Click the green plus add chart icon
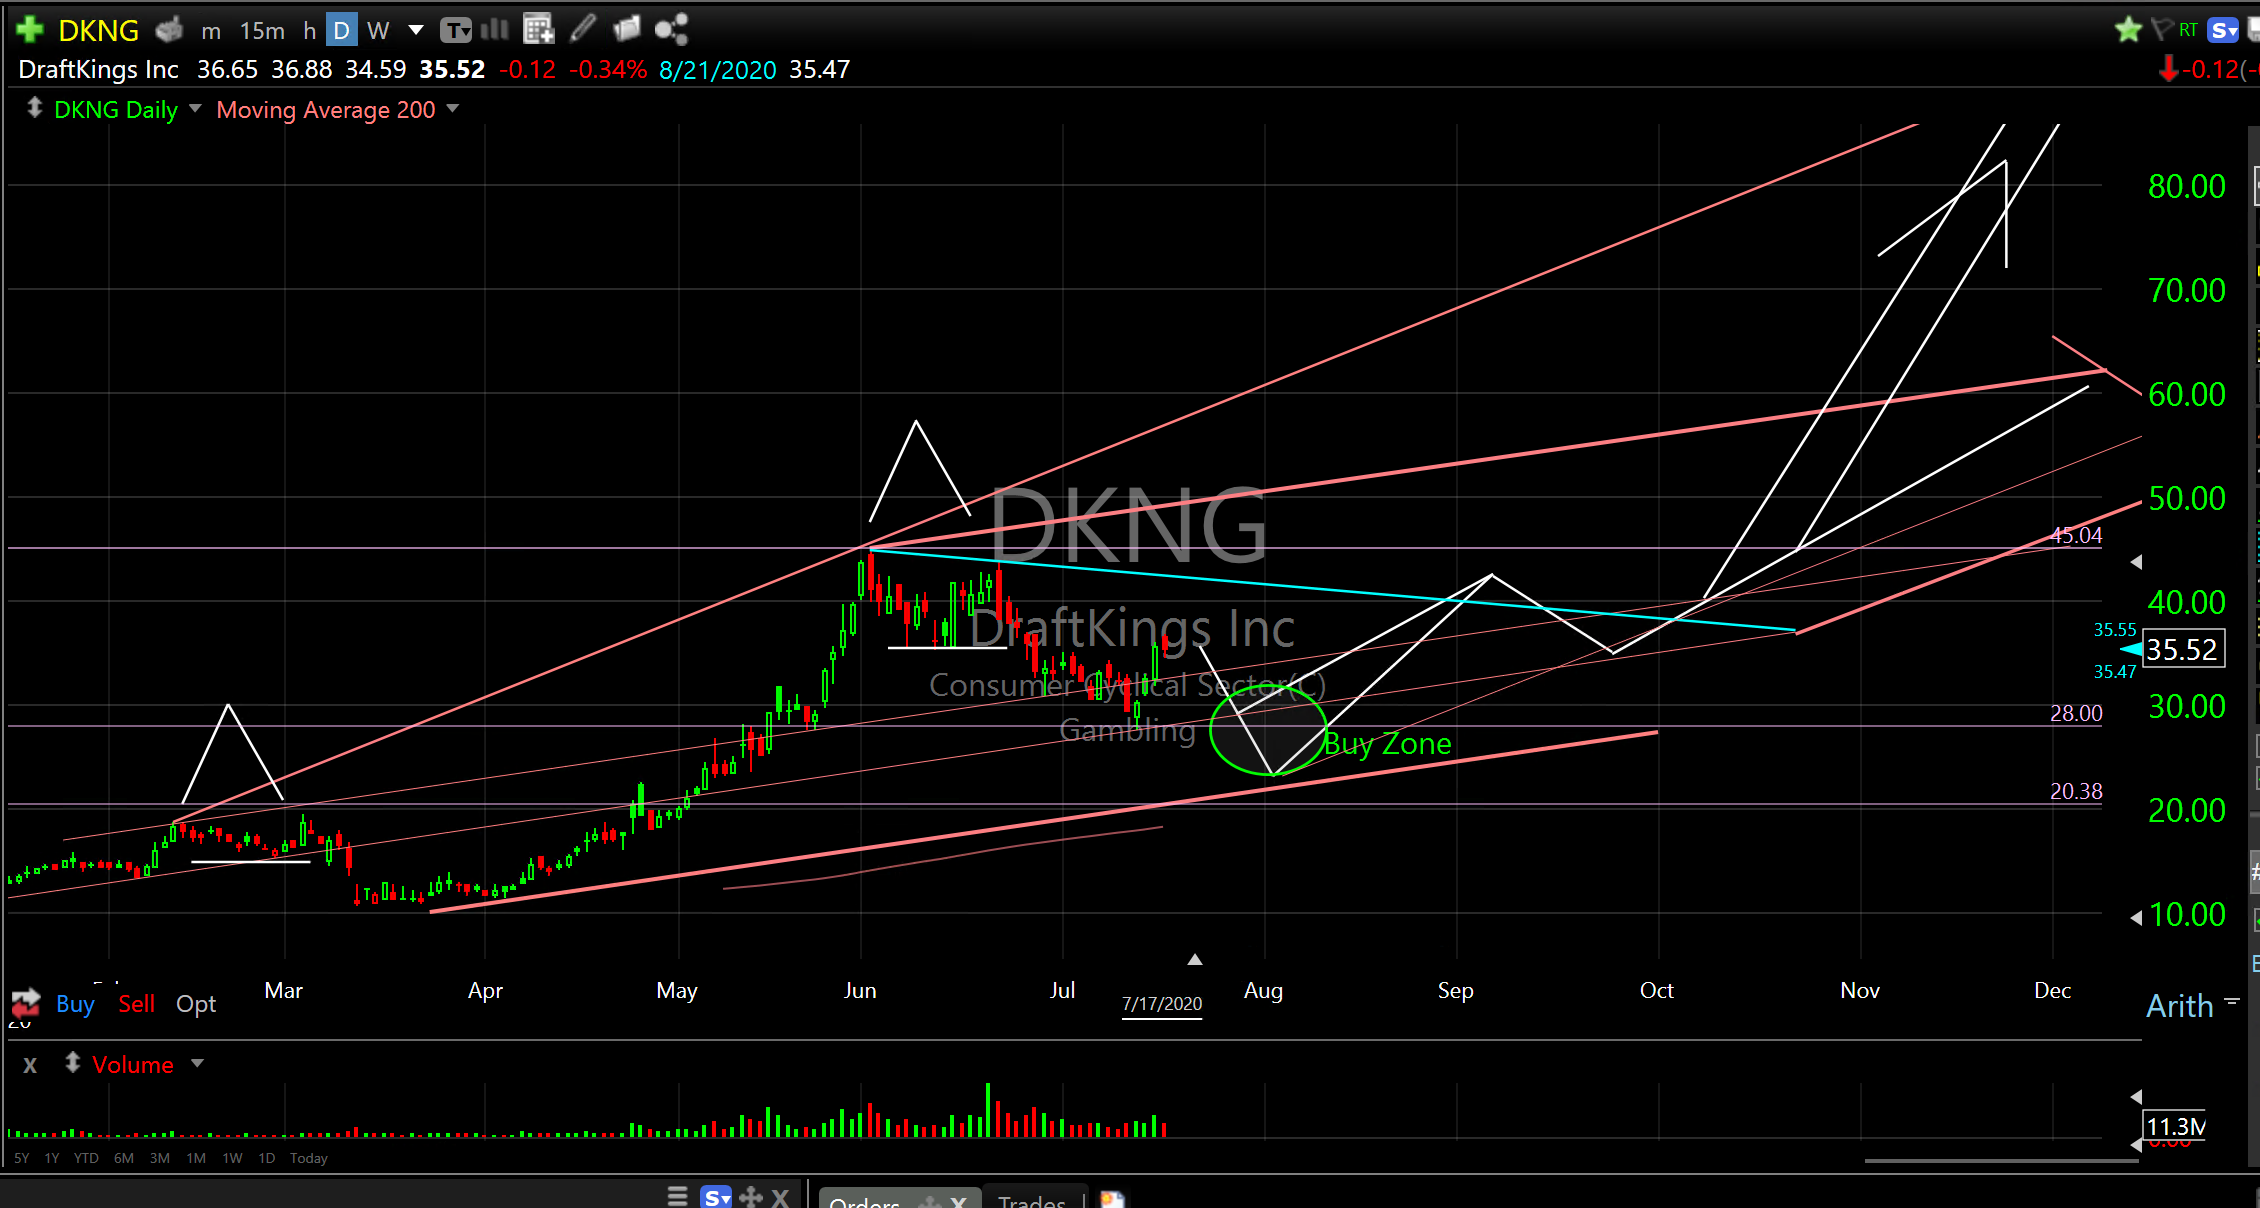Viewport: 2260px width, 1208px height. [x=30, y=30]
